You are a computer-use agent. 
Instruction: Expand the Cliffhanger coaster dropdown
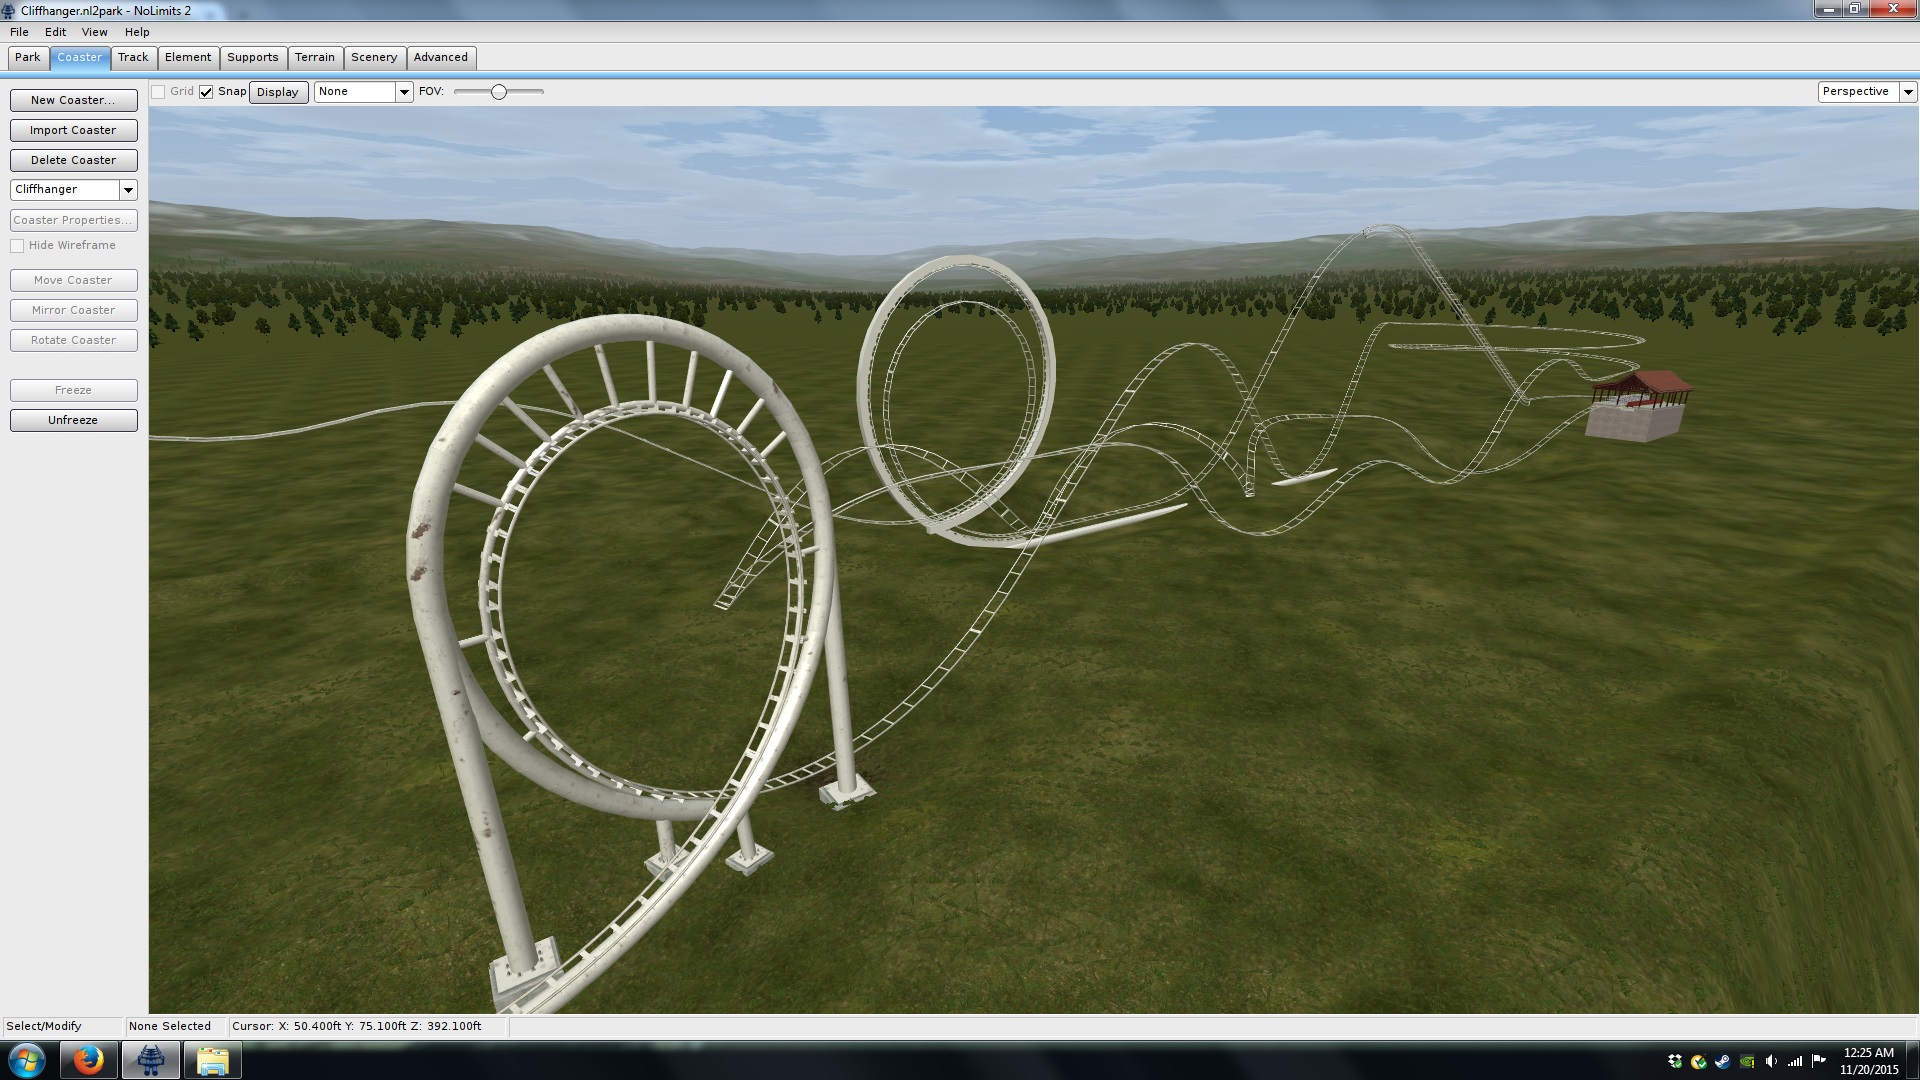(128, 190)
